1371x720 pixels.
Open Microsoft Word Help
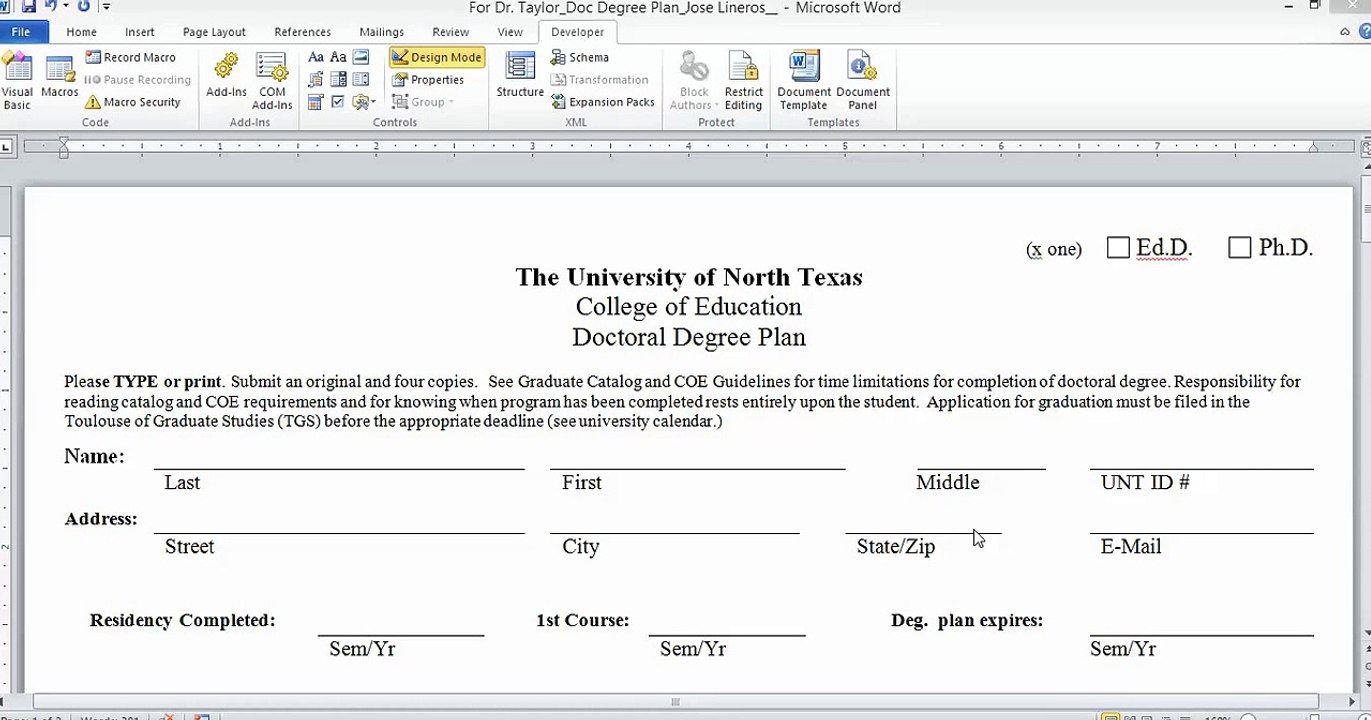coord(1365,32)
